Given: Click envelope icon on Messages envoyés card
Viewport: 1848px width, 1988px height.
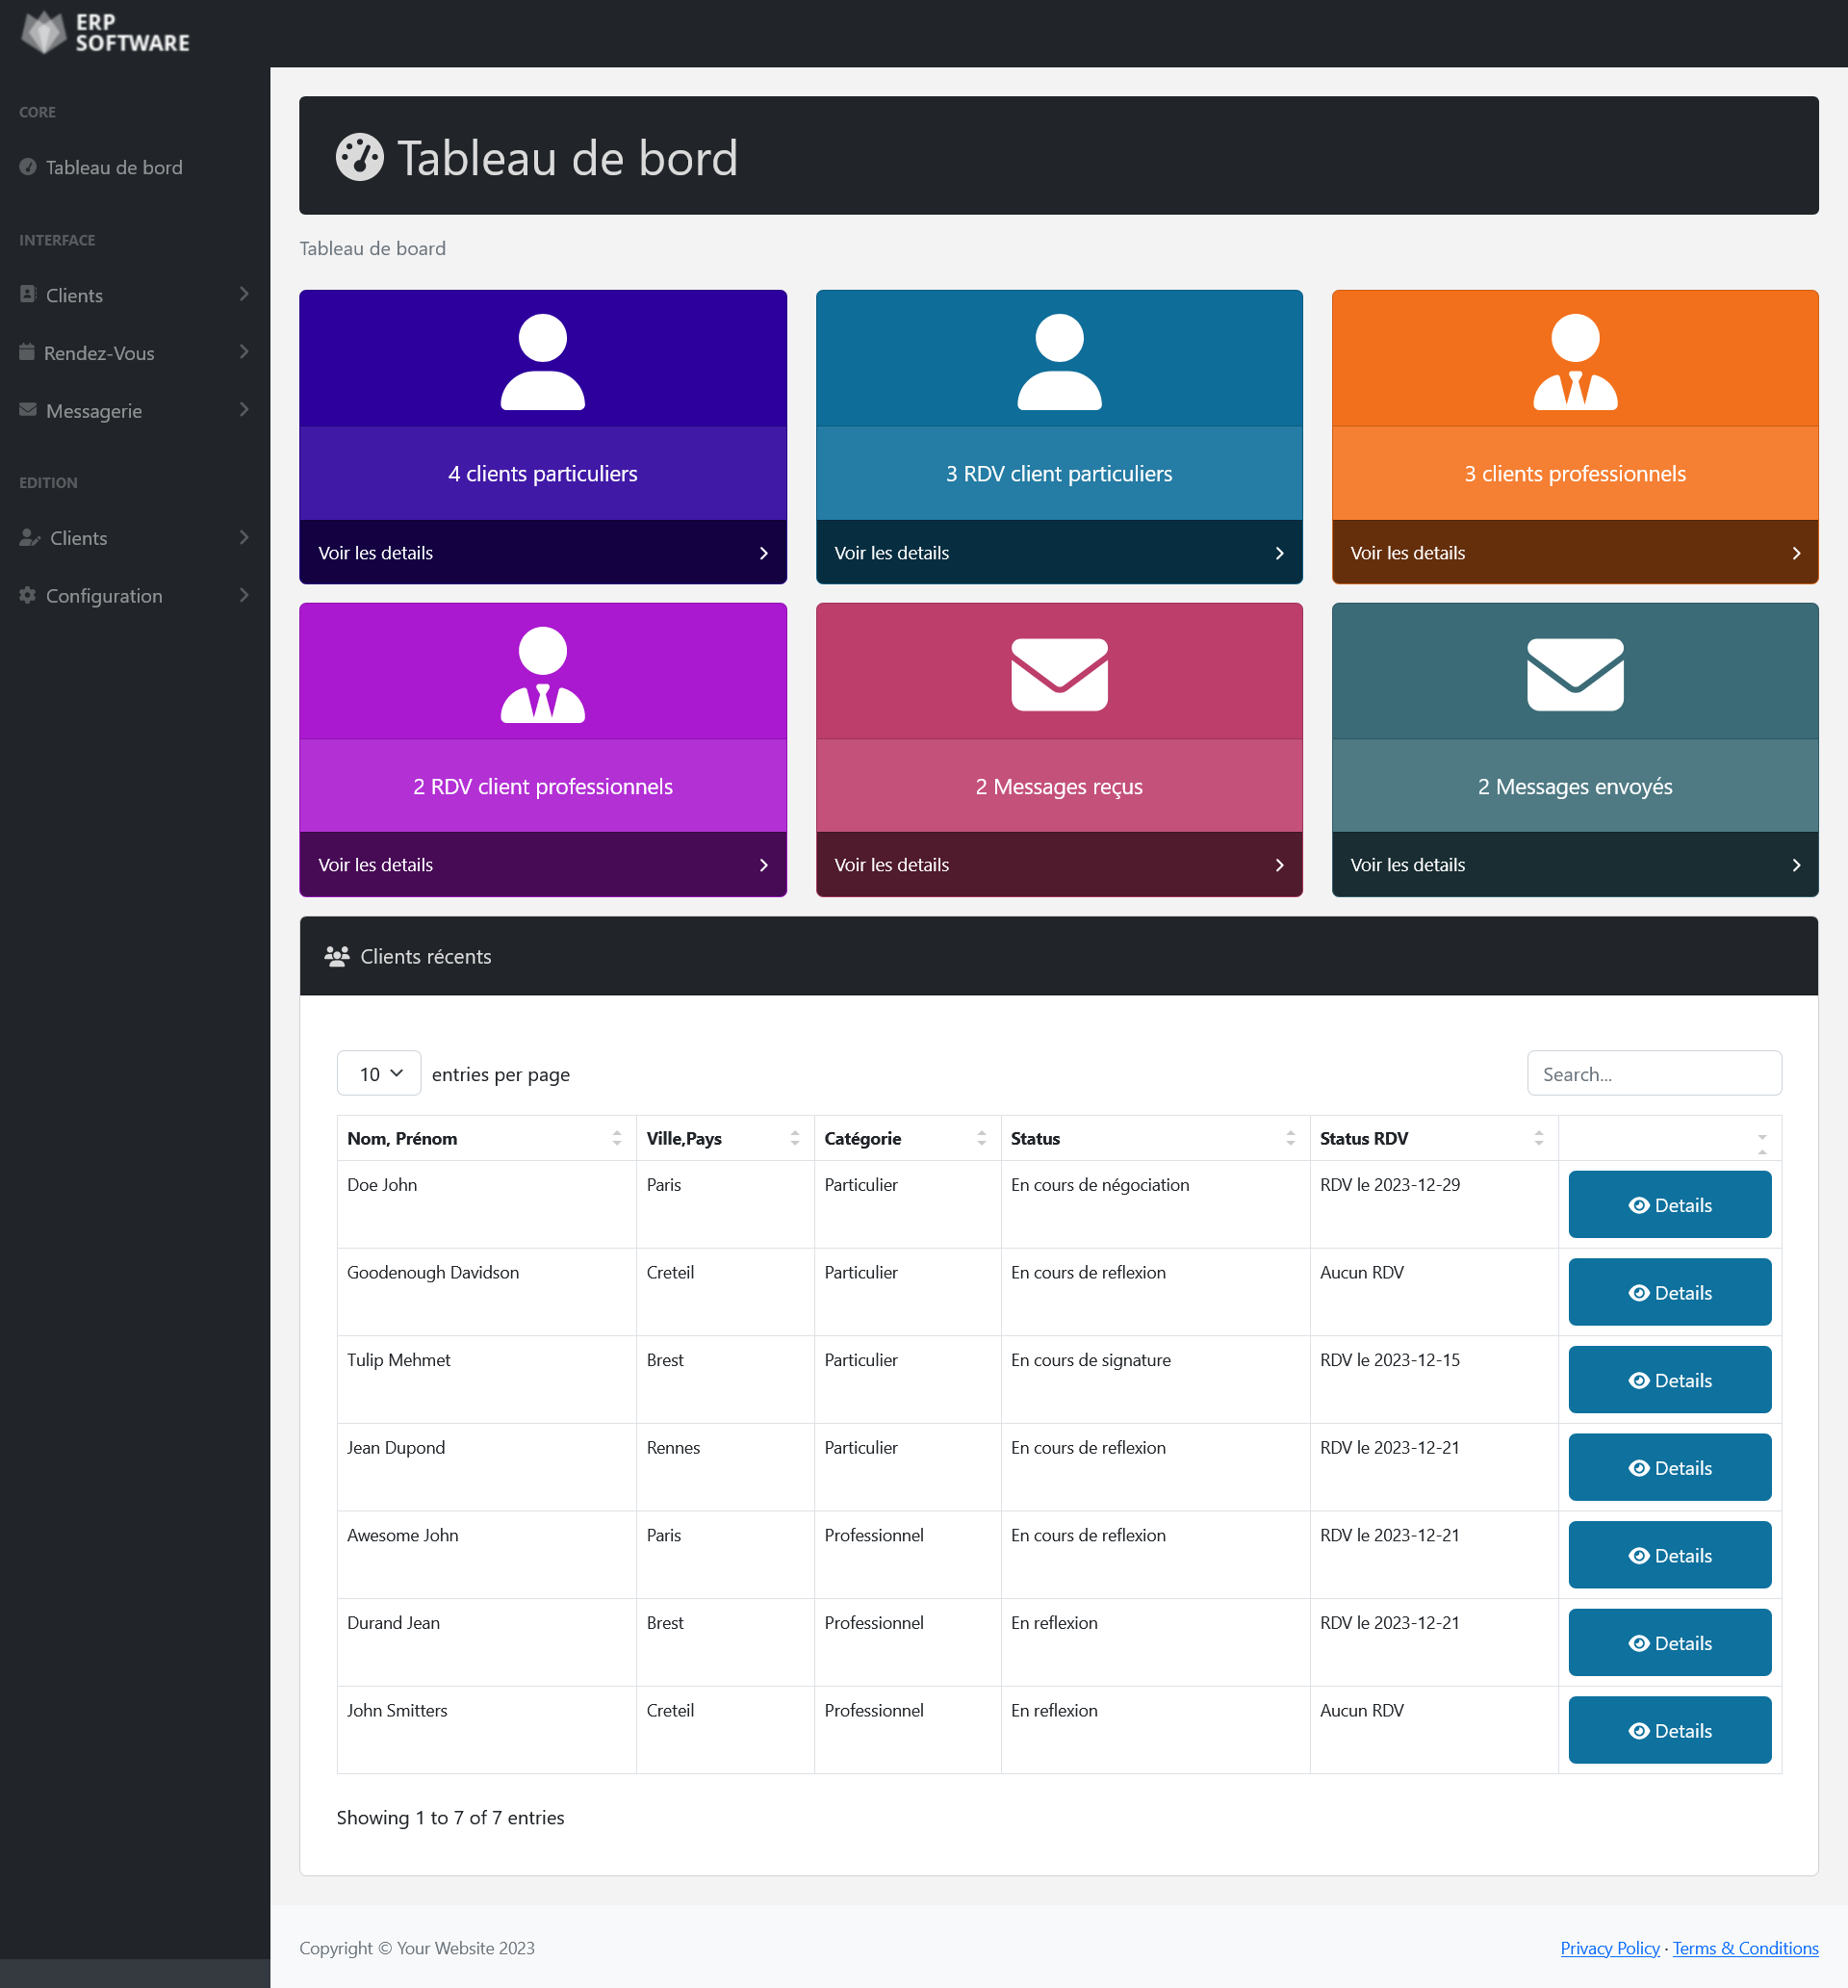Looking at the screenshot, I should 1574,674.
